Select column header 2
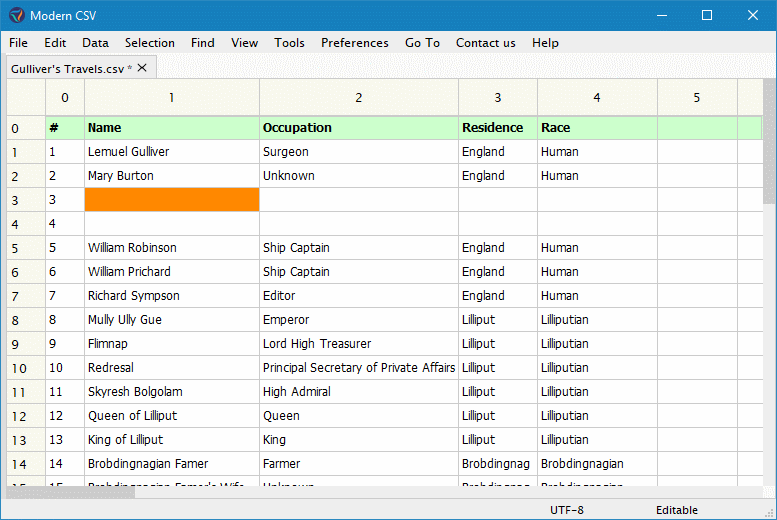 tap(359, 98)
